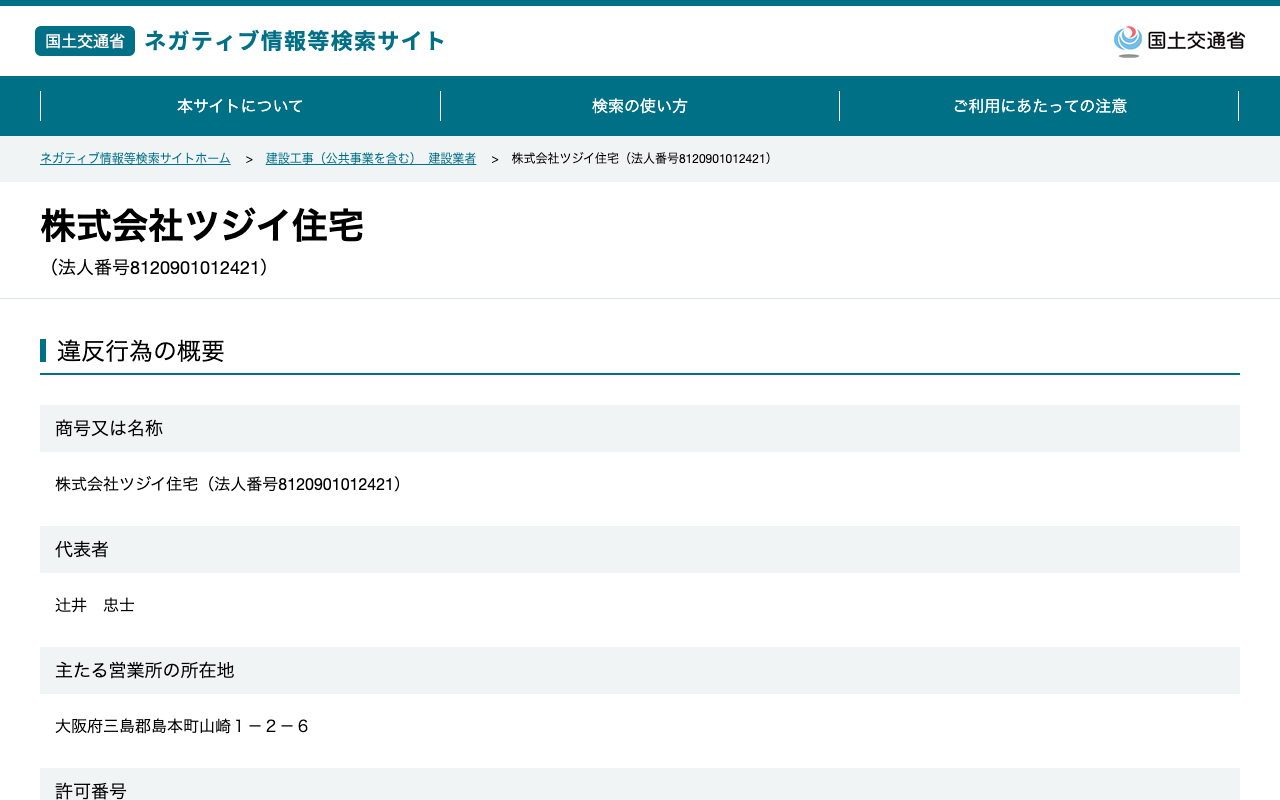Open 本サイトについて menu item

240,106
